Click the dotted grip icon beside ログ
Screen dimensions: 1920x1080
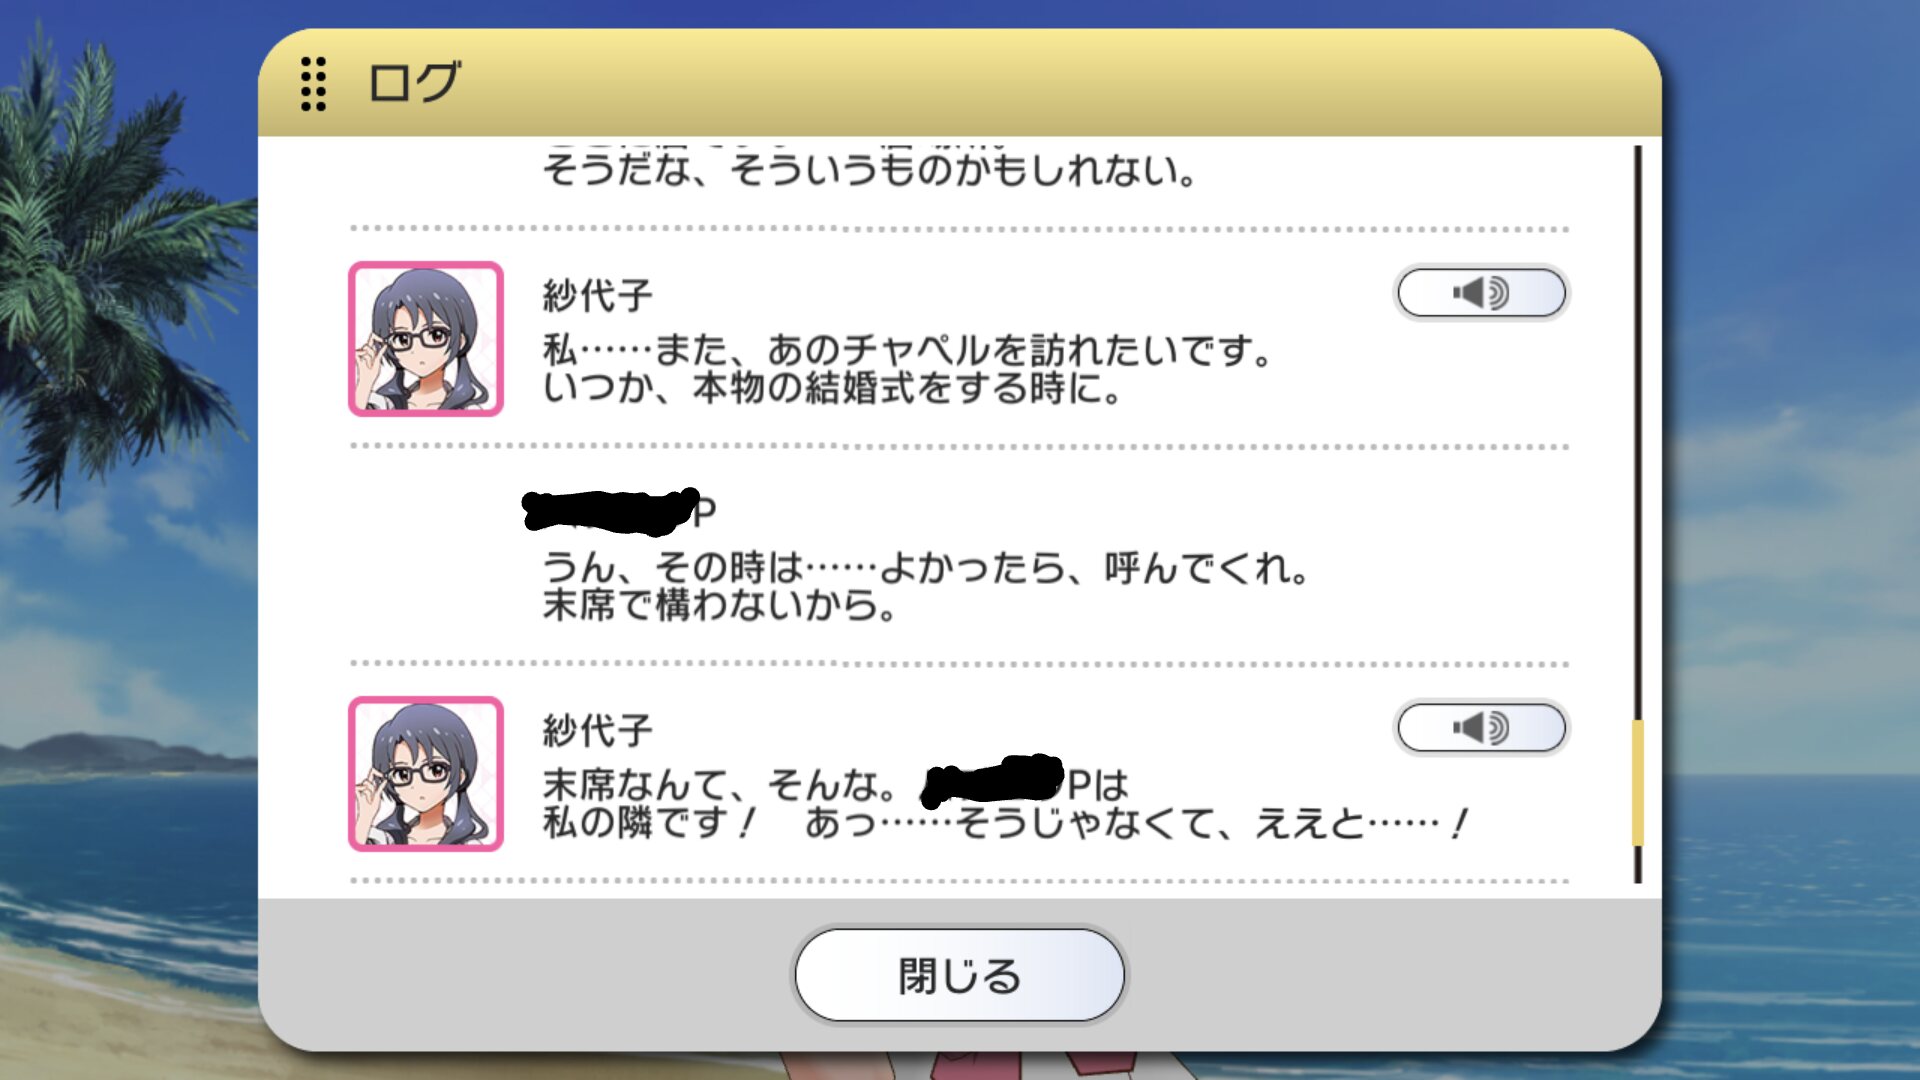(x=313, y=83)
